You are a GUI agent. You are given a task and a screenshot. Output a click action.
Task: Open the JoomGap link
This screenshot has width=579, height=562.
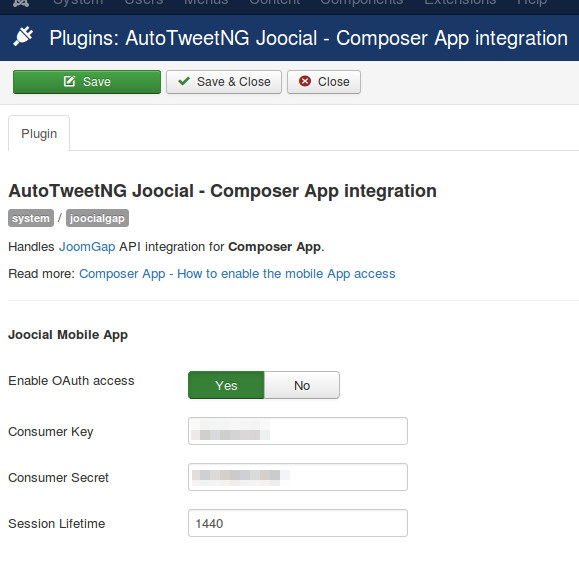[87, 247]
